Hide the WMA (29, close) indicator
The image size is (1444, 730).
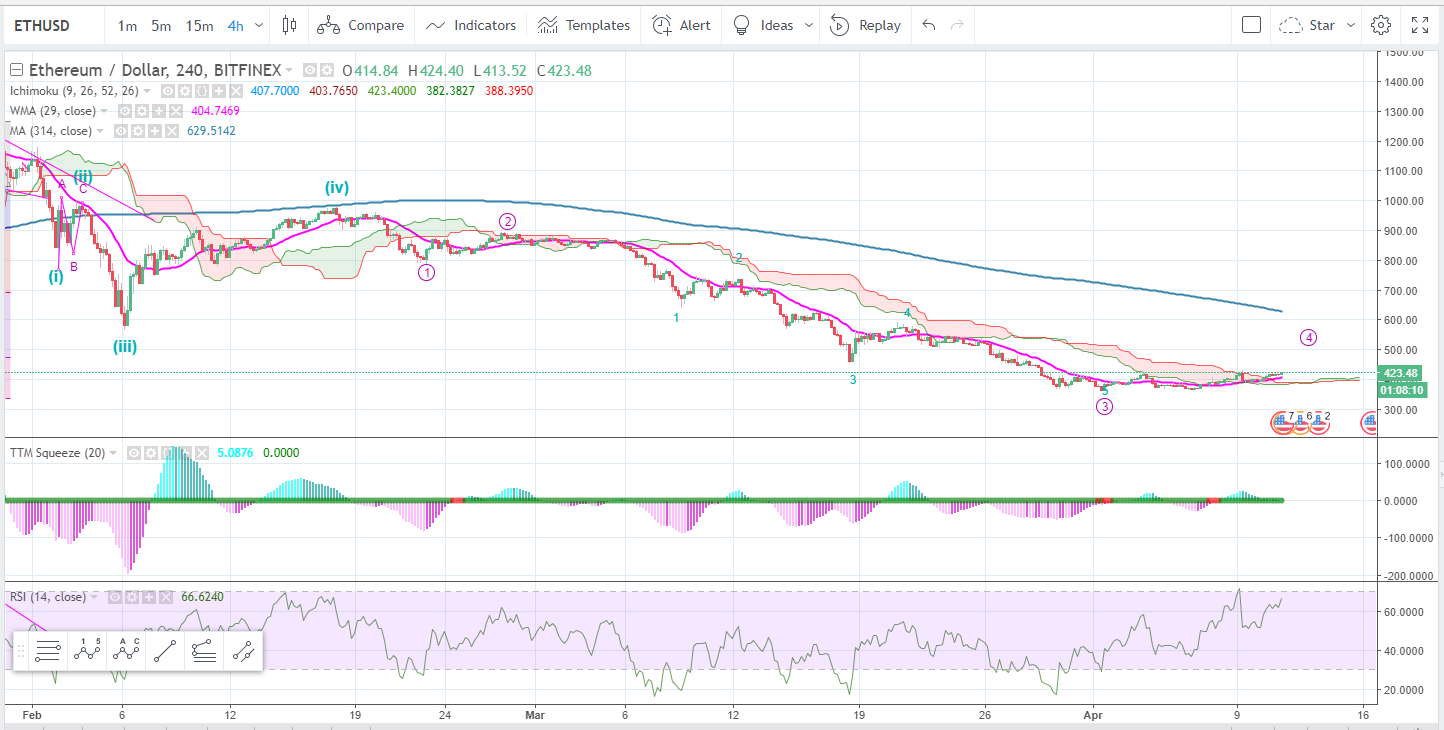125,111
